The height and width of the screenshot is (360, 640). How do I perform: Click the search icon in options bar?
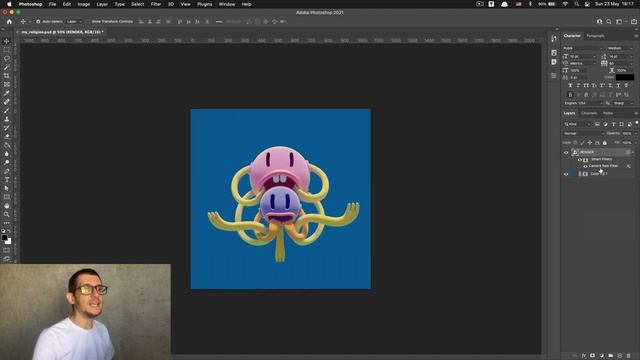pos(609,22)
